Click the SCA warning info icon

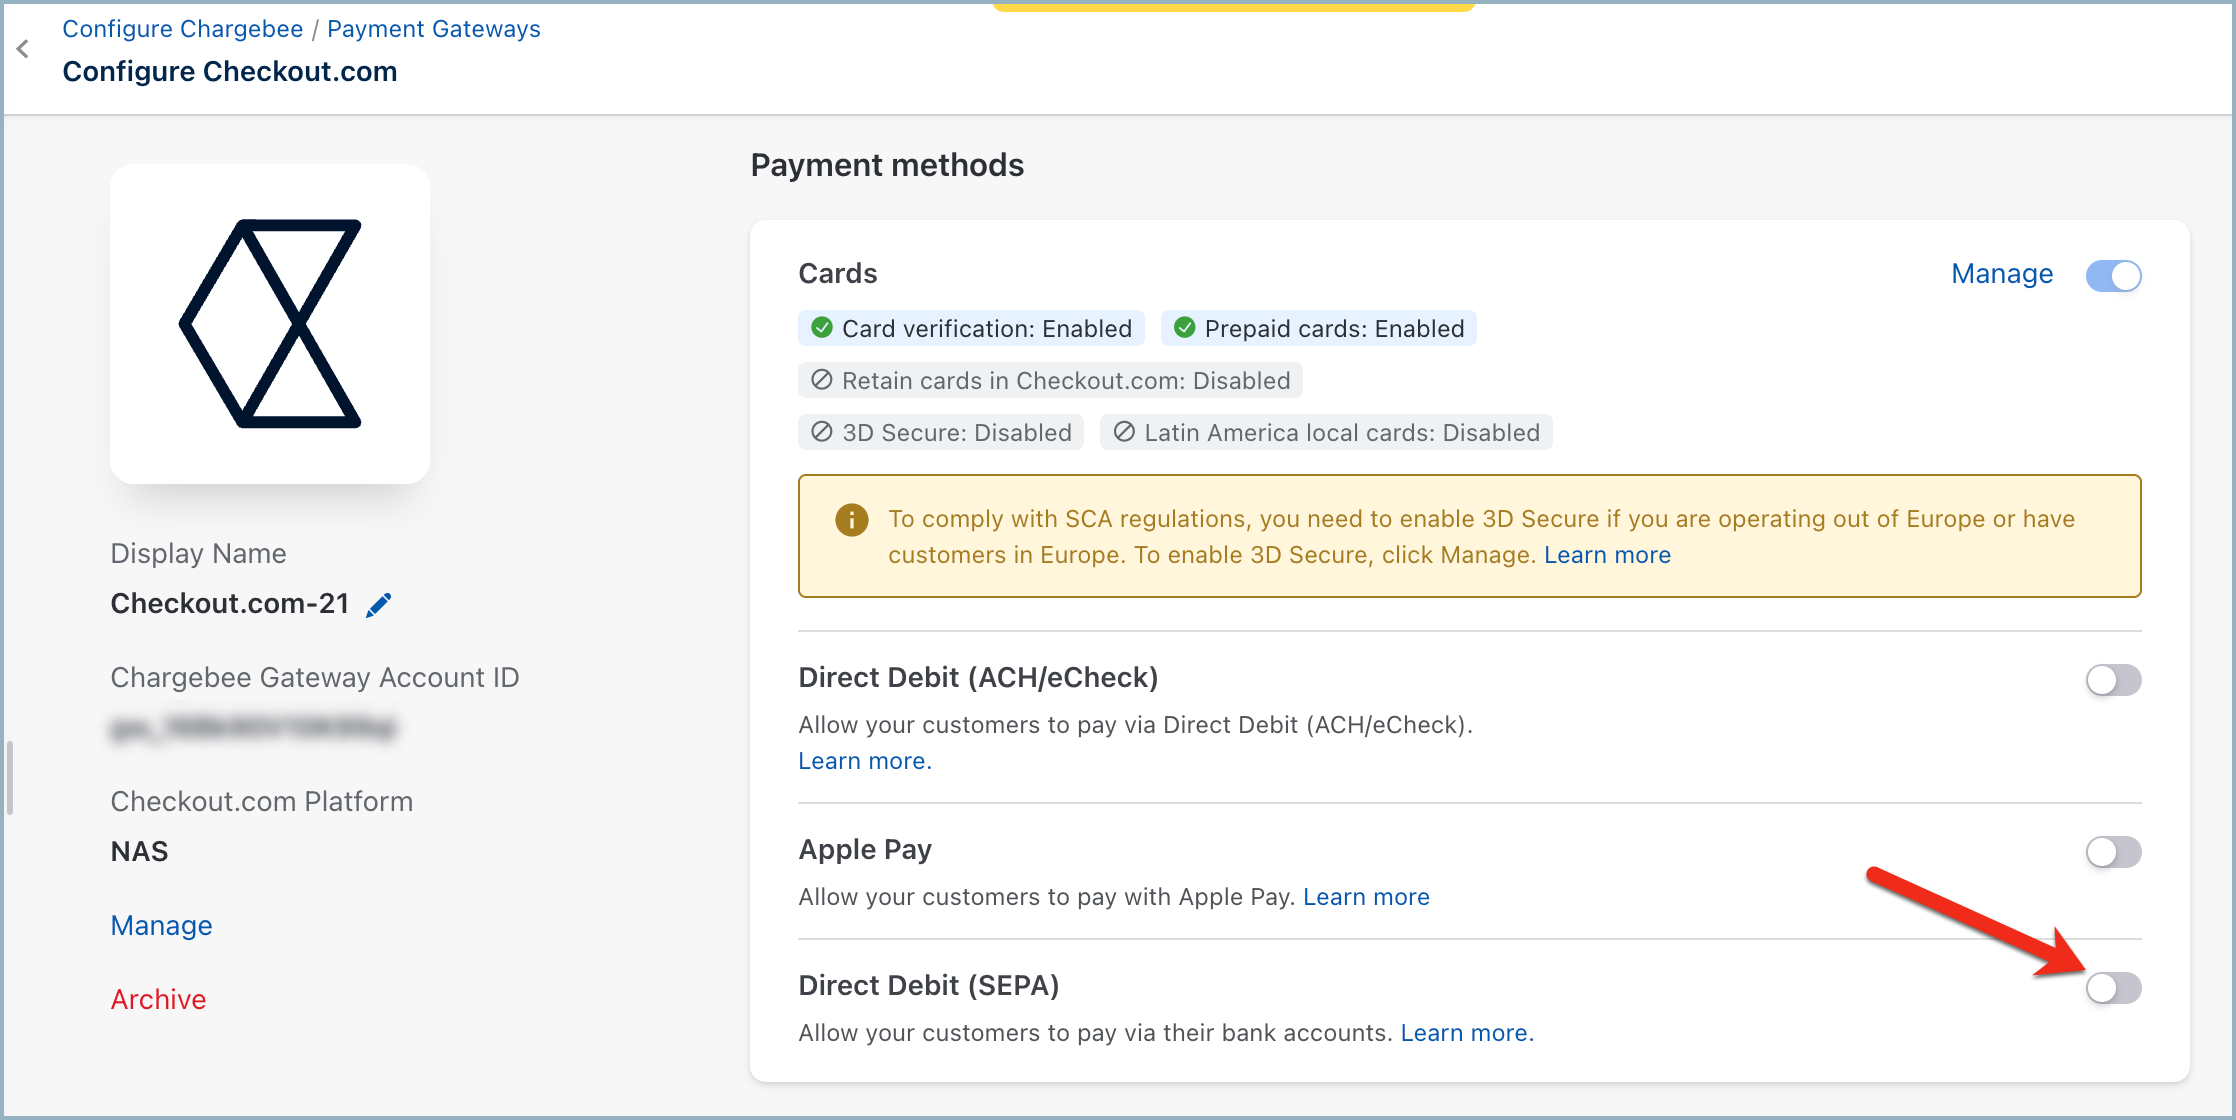pos(851,520)
